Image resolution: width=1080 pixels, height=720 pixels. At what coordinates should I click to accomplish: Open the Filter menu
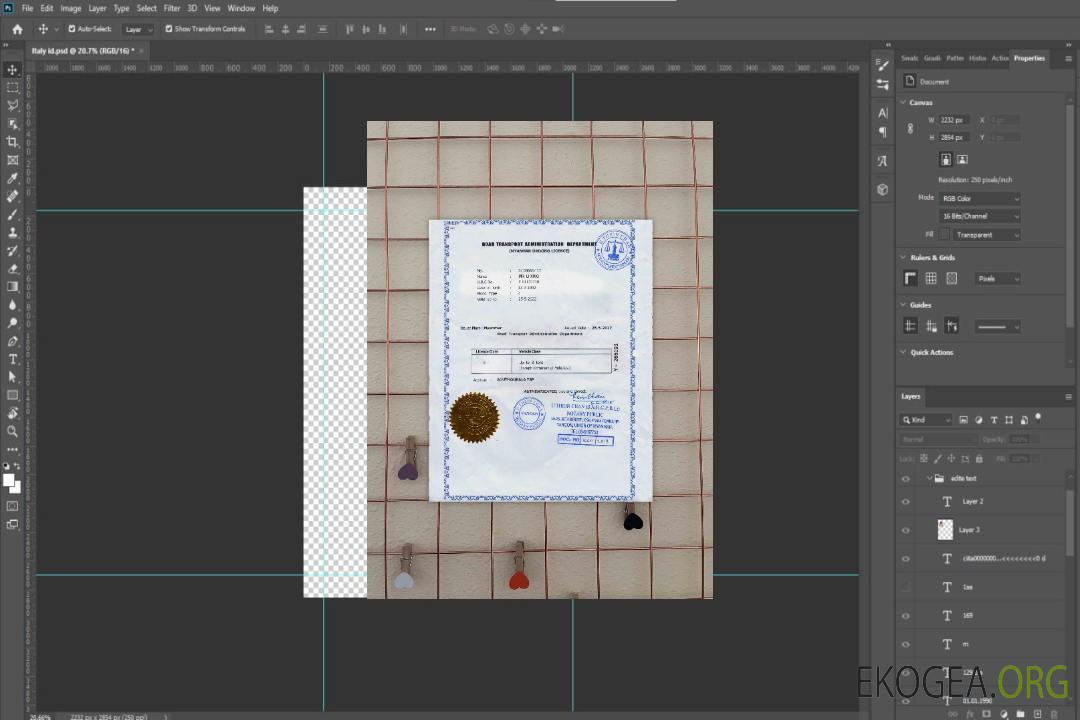172,8
